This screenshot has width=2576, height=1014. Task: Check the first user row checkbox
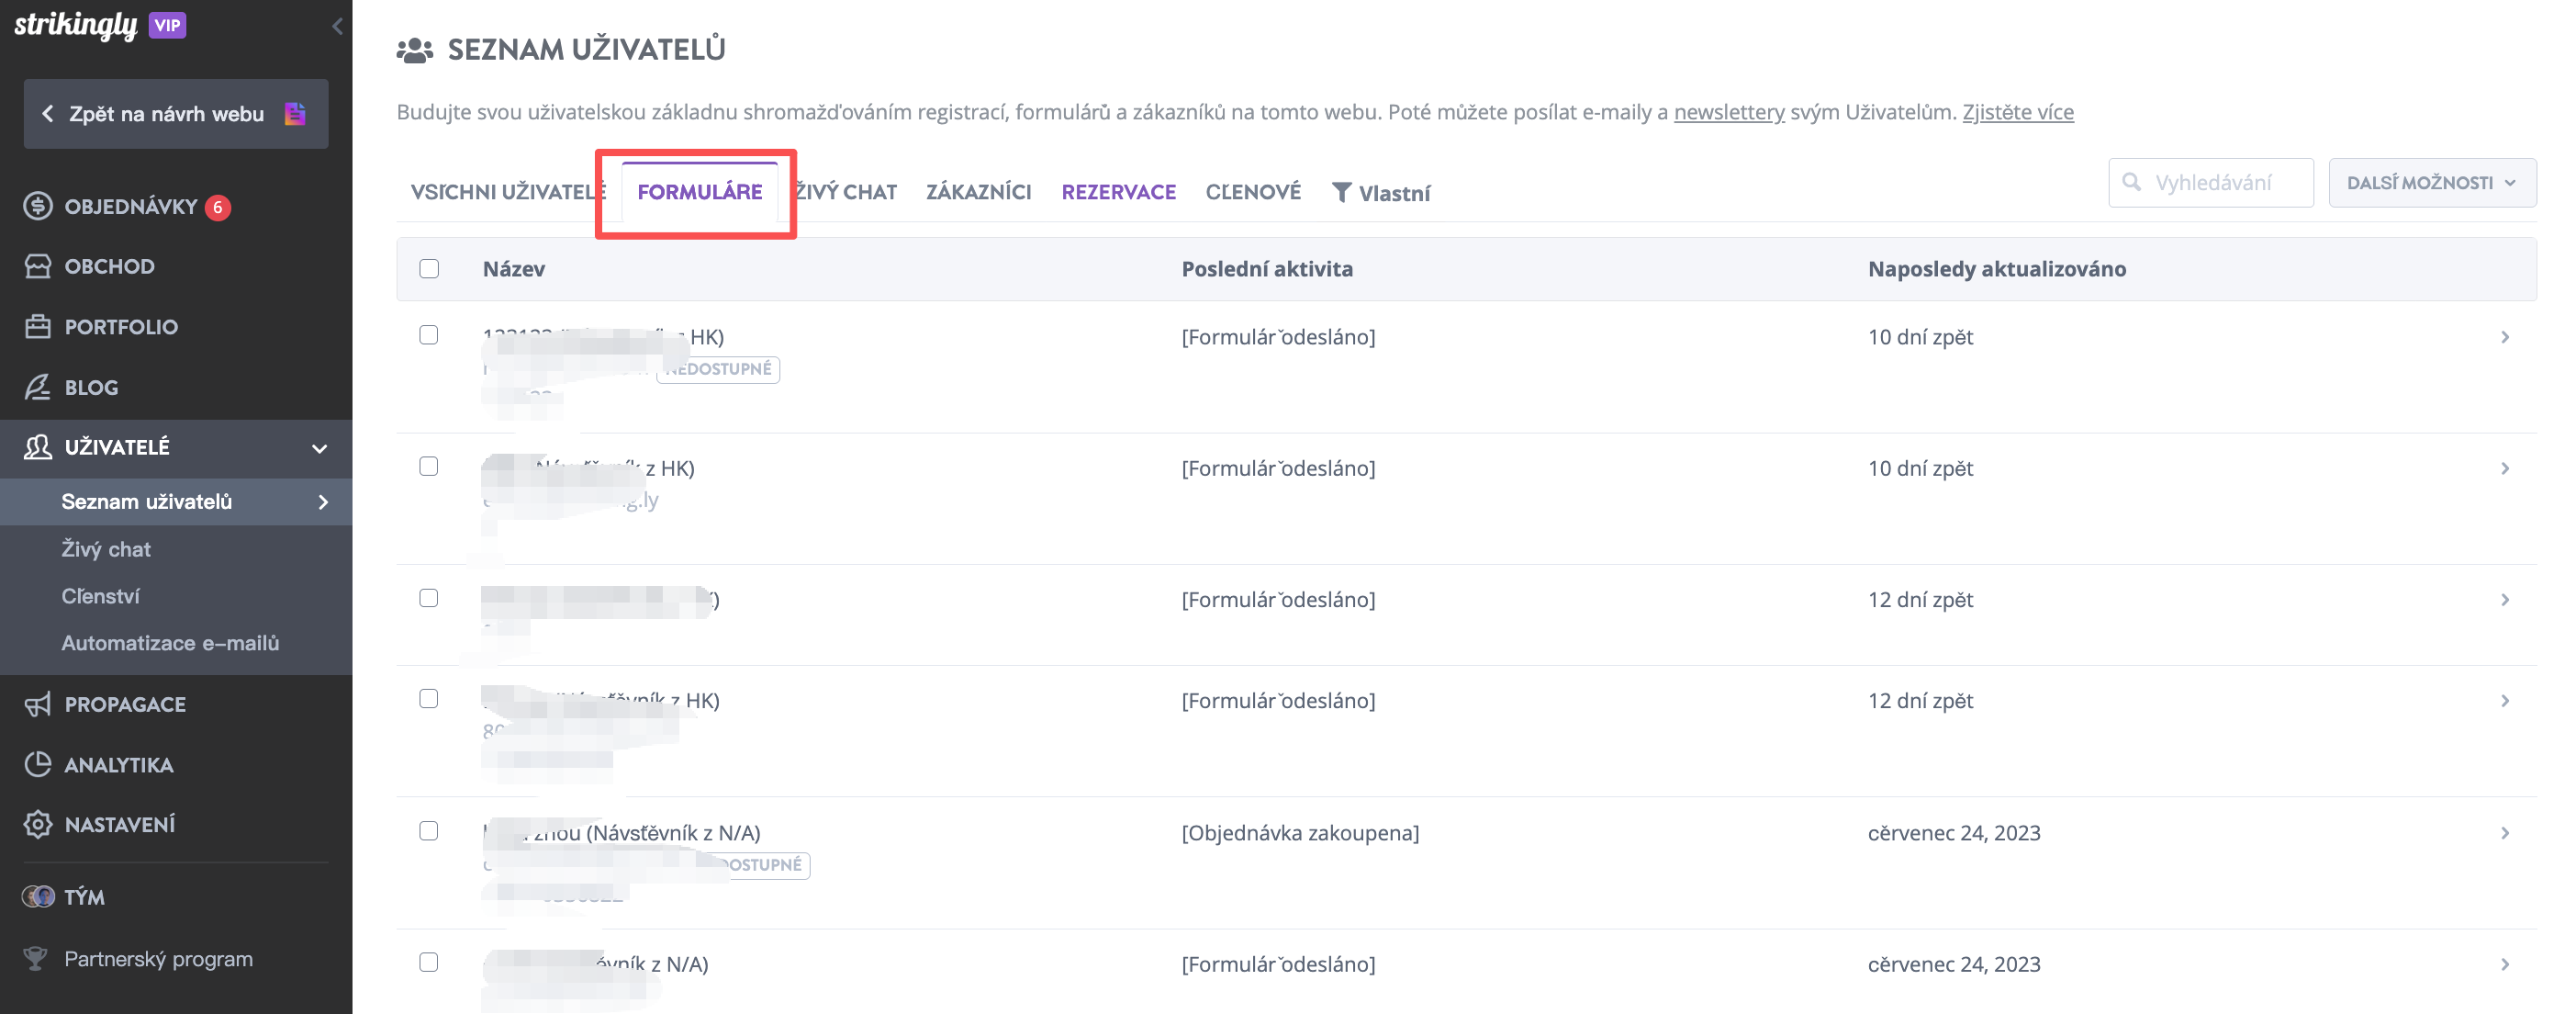click(429, 335)
